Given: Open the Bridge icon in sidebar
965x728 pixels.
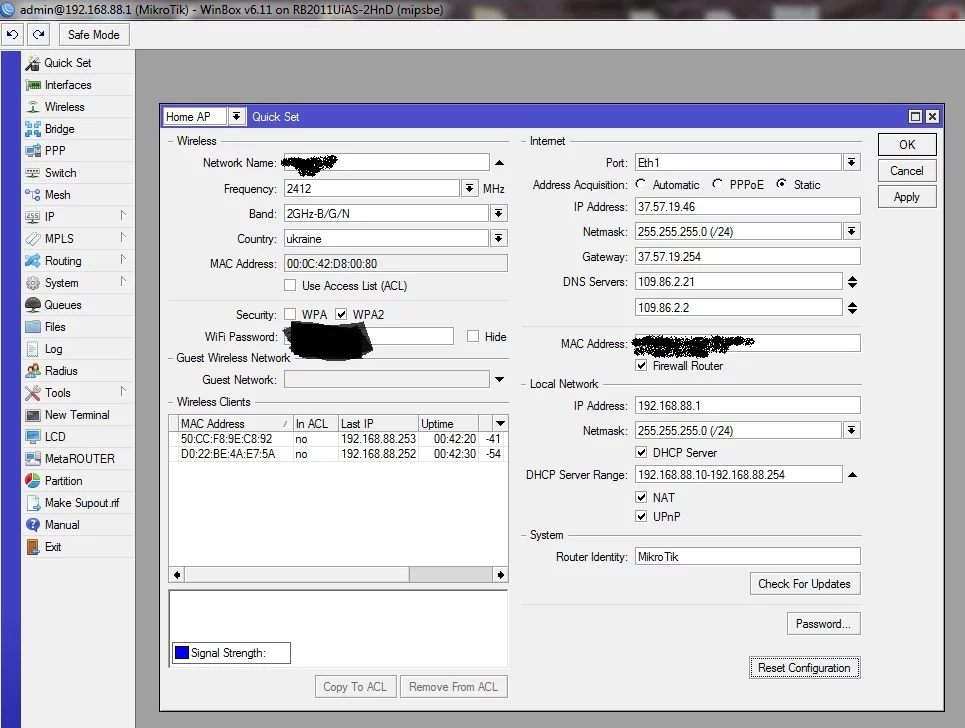Looking at the screenshot, I should pos(32,129).
